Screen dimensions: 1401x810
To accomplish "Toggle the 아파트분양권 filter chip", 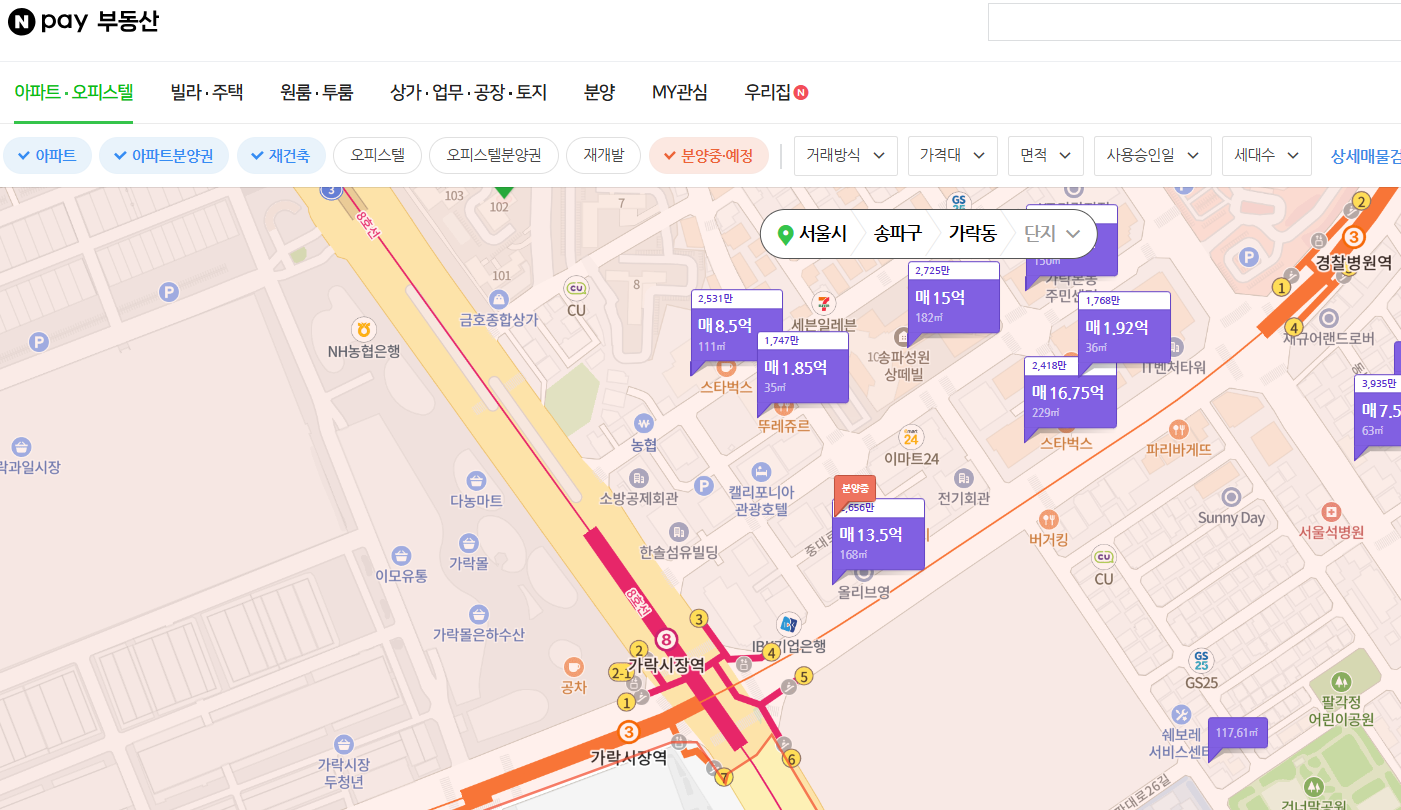I will click(x=164, y=156).
